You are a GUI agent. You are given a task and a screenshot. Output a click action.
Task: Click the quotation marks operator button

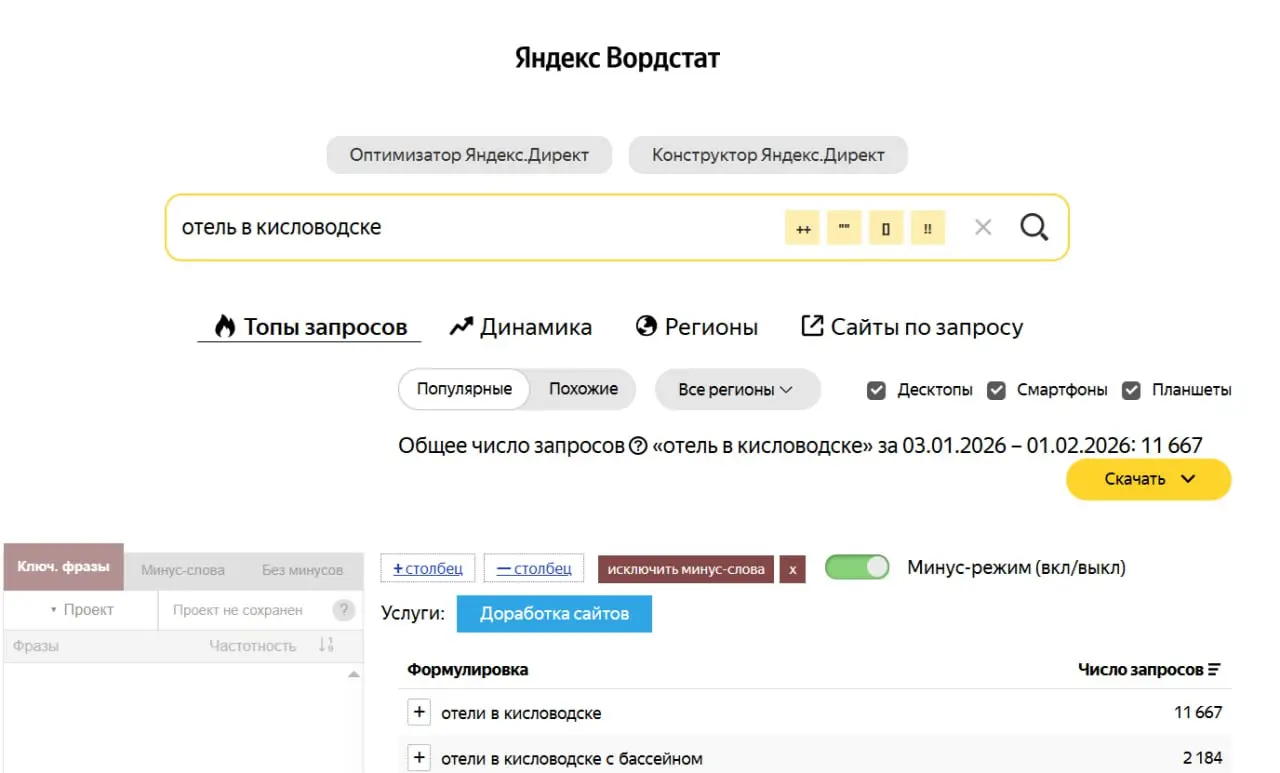tap(844, 228)
